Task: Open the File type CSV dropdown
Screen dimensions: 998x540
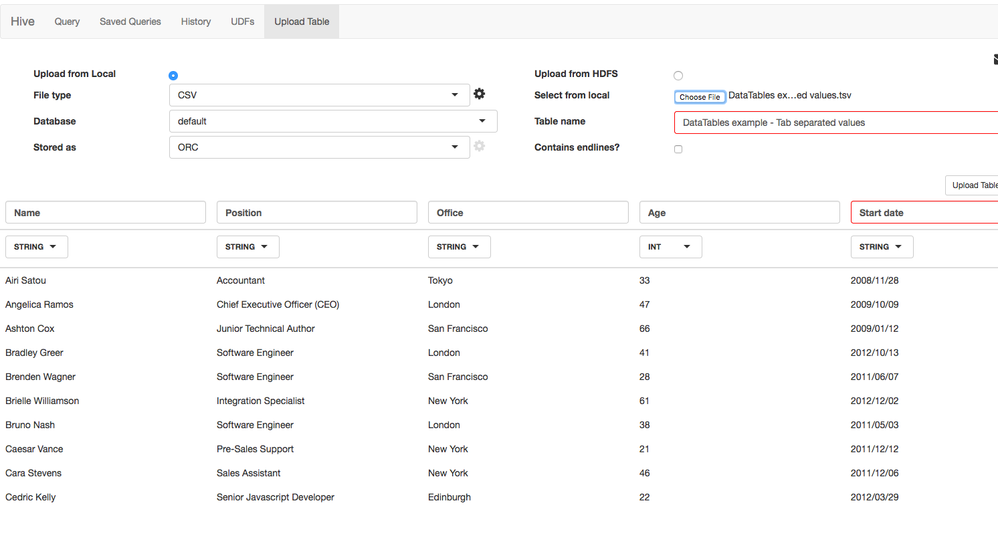Action: [319, 95]
